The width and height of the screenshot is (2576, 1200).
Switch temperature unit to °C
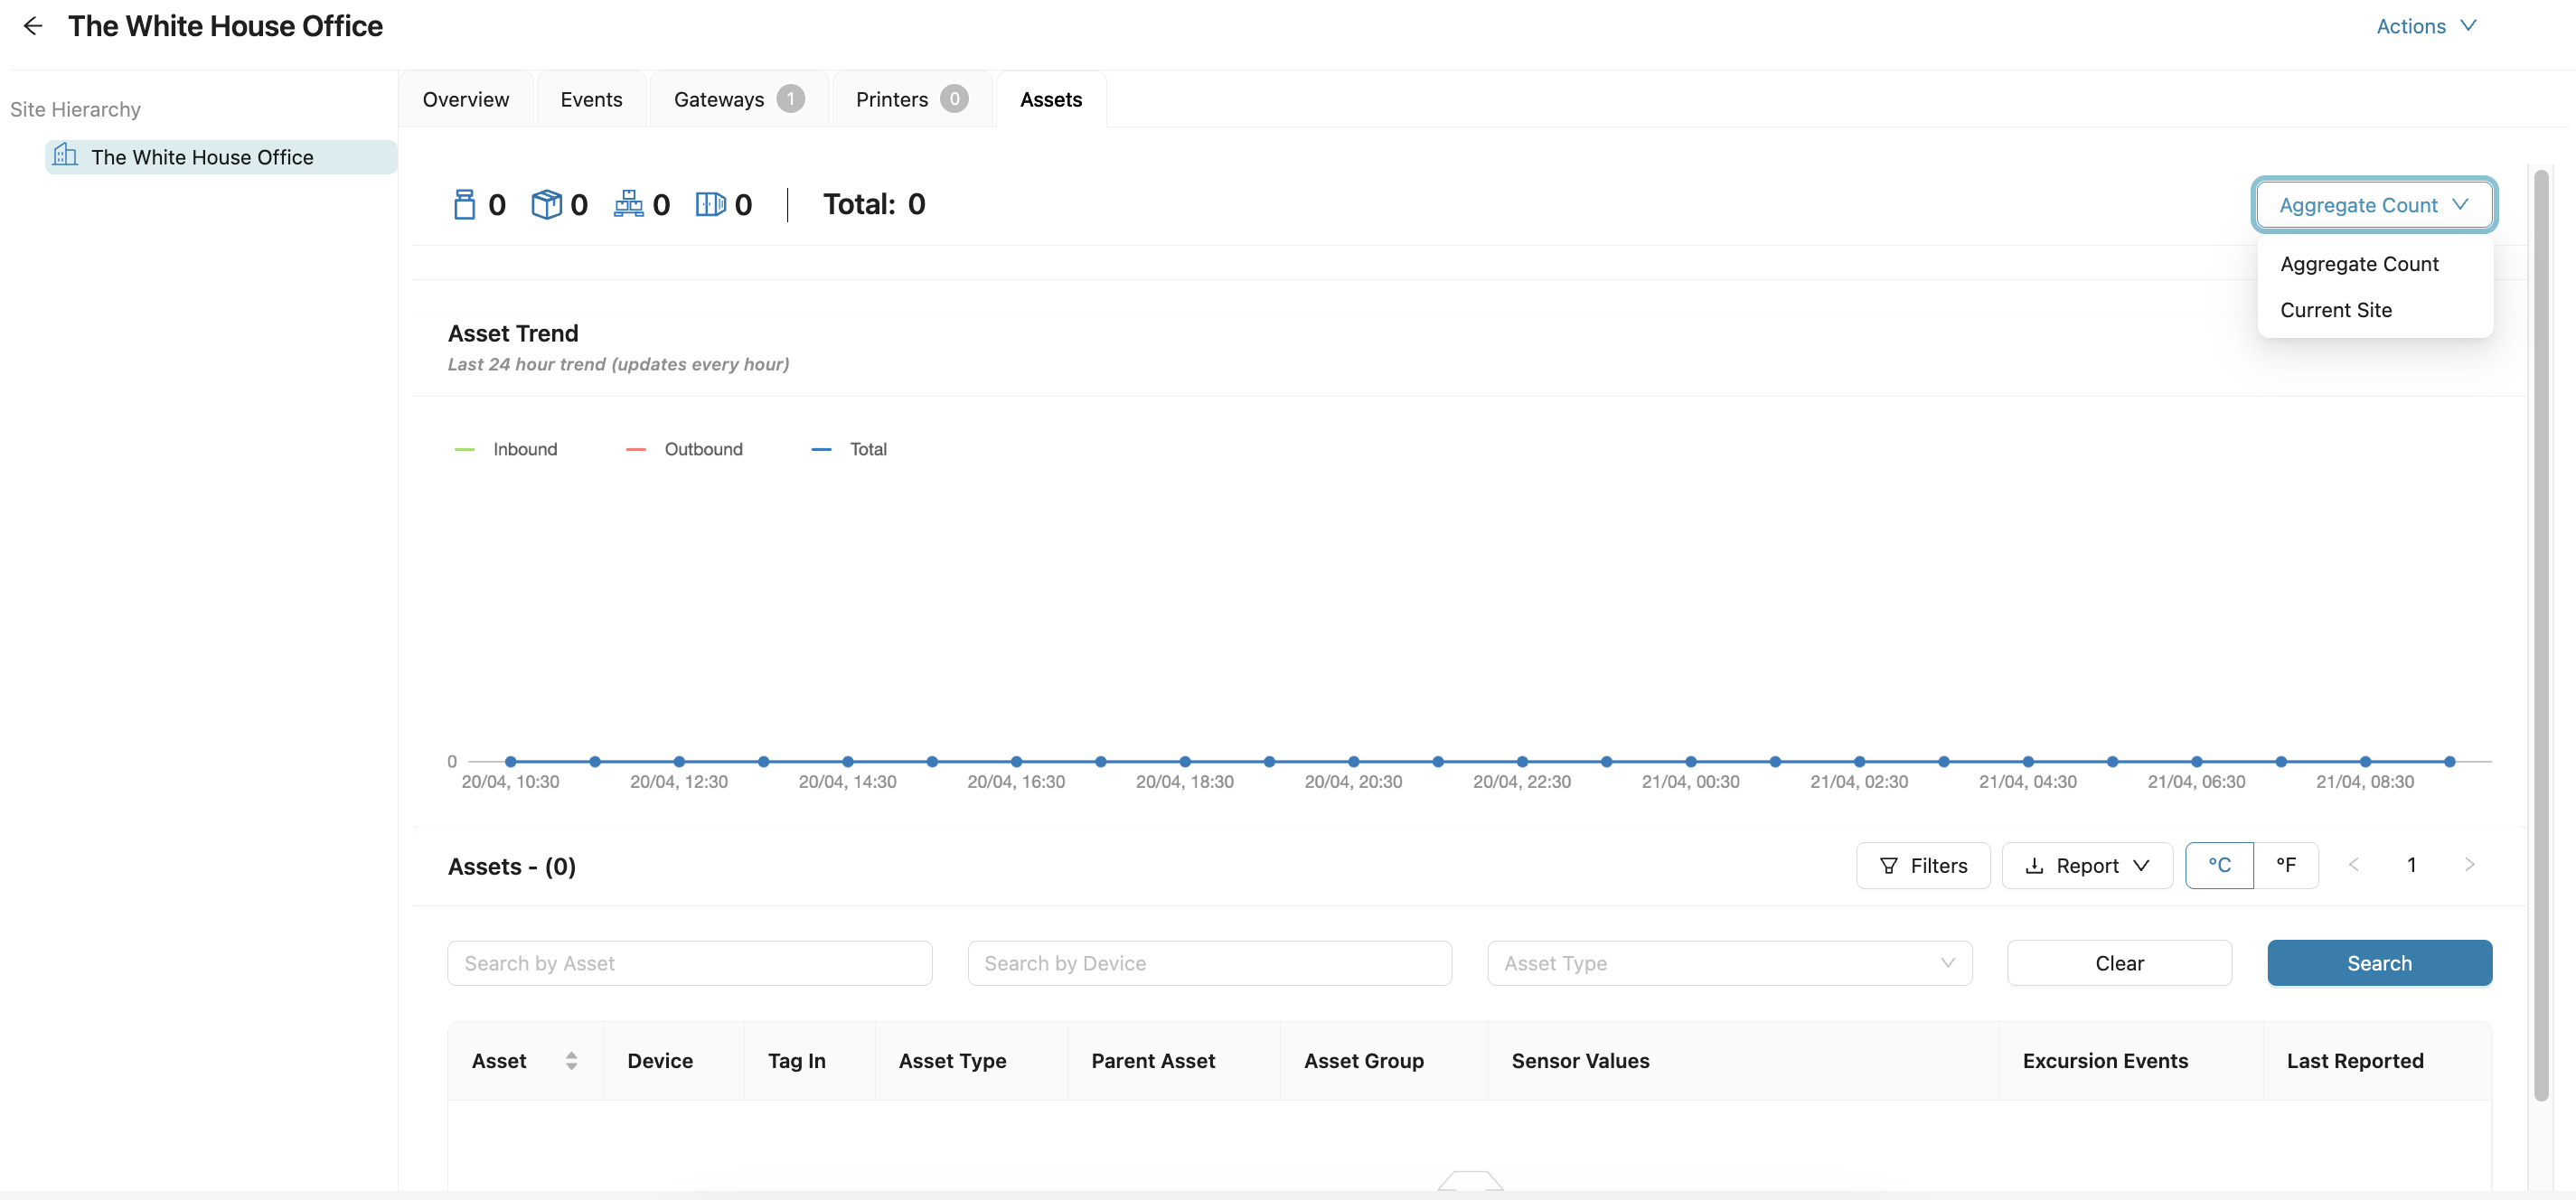(x=2219, y=865)
